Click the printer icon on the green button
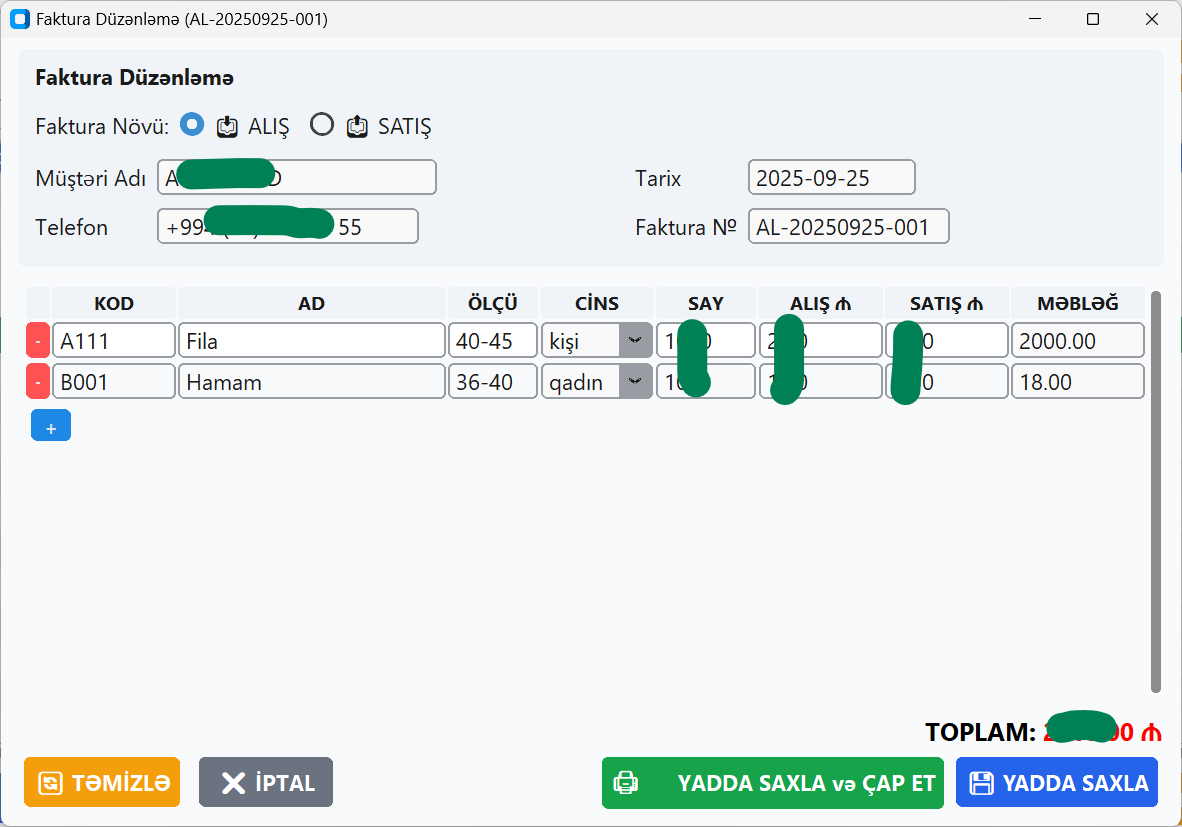The image size is (1182, 827). point(625,783)
